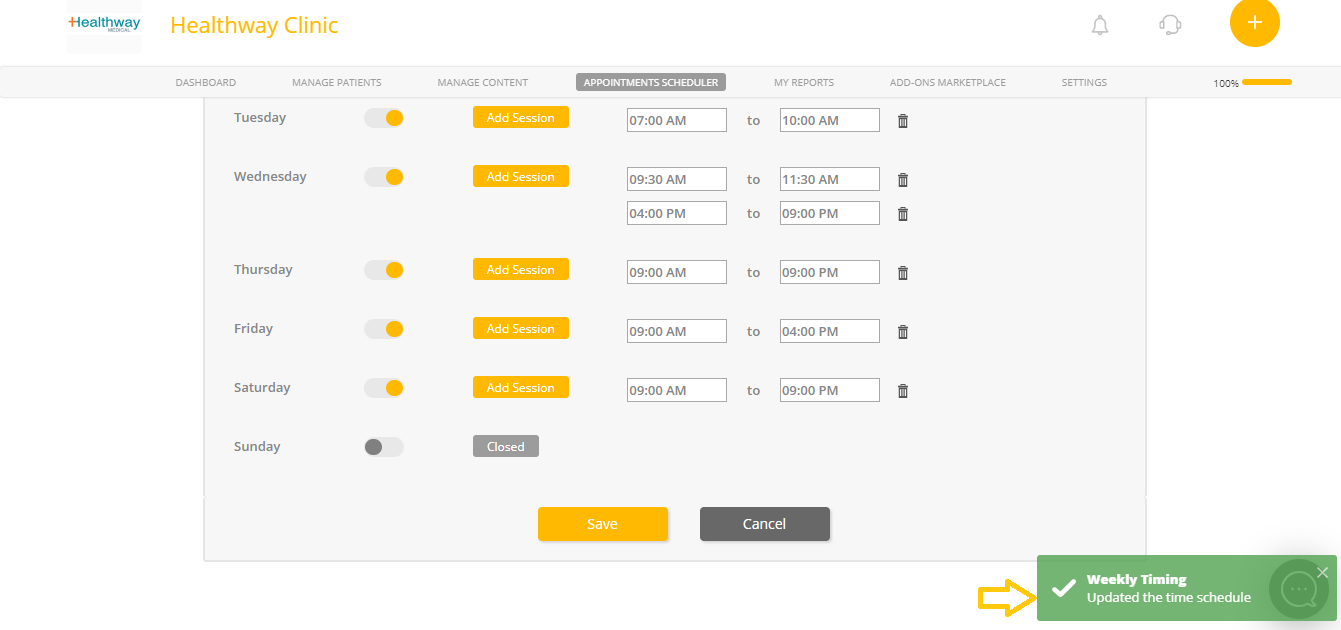Add Session for Friday
1341x630 pixels.
click(x=521, y=329)
